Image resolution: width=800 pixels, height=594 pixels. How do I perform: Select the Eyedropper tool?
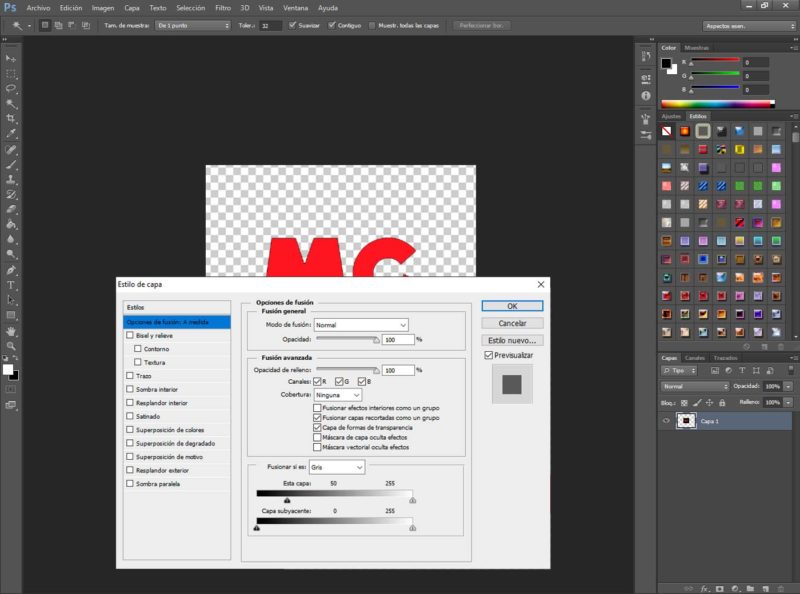pyautogui.click(x=11, y=133)
